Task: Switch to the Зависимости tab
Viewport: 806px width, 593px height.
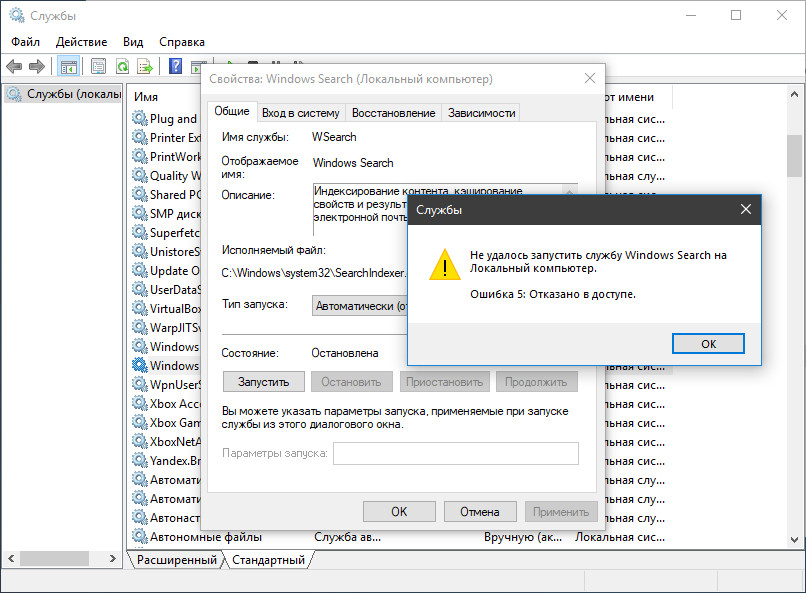Action: click(x=481, y=113)
